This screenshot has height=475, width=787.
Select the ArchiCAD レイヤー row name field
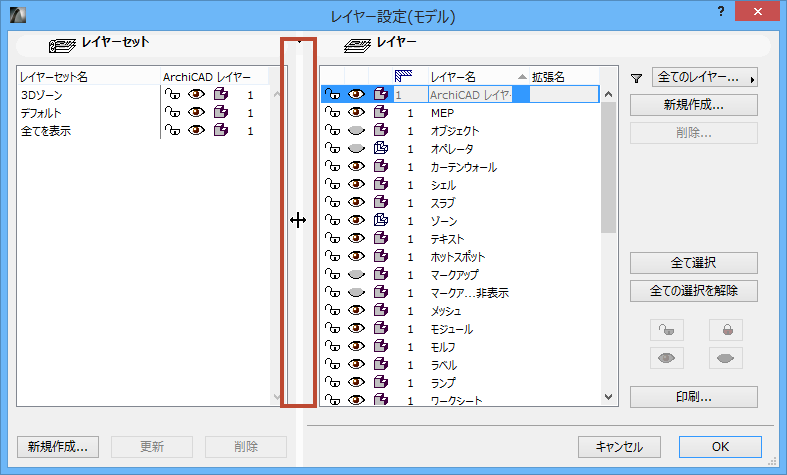pyautogui.click(x=471, y=94)
